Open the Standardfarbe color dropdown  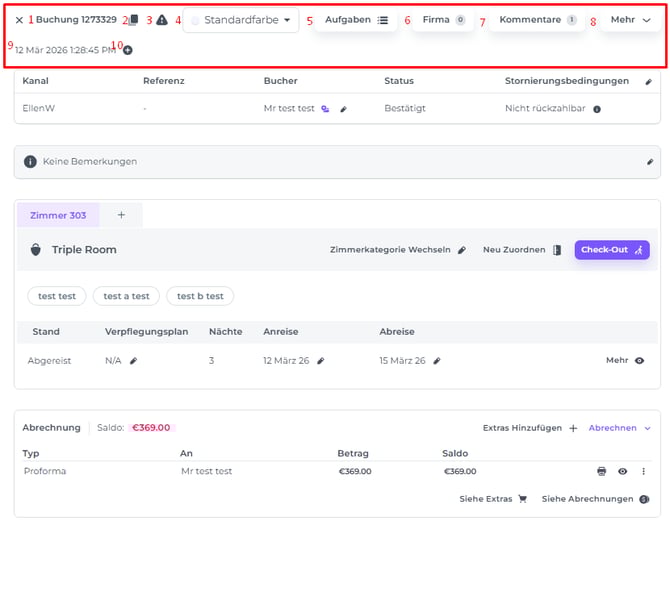point(241,20)
